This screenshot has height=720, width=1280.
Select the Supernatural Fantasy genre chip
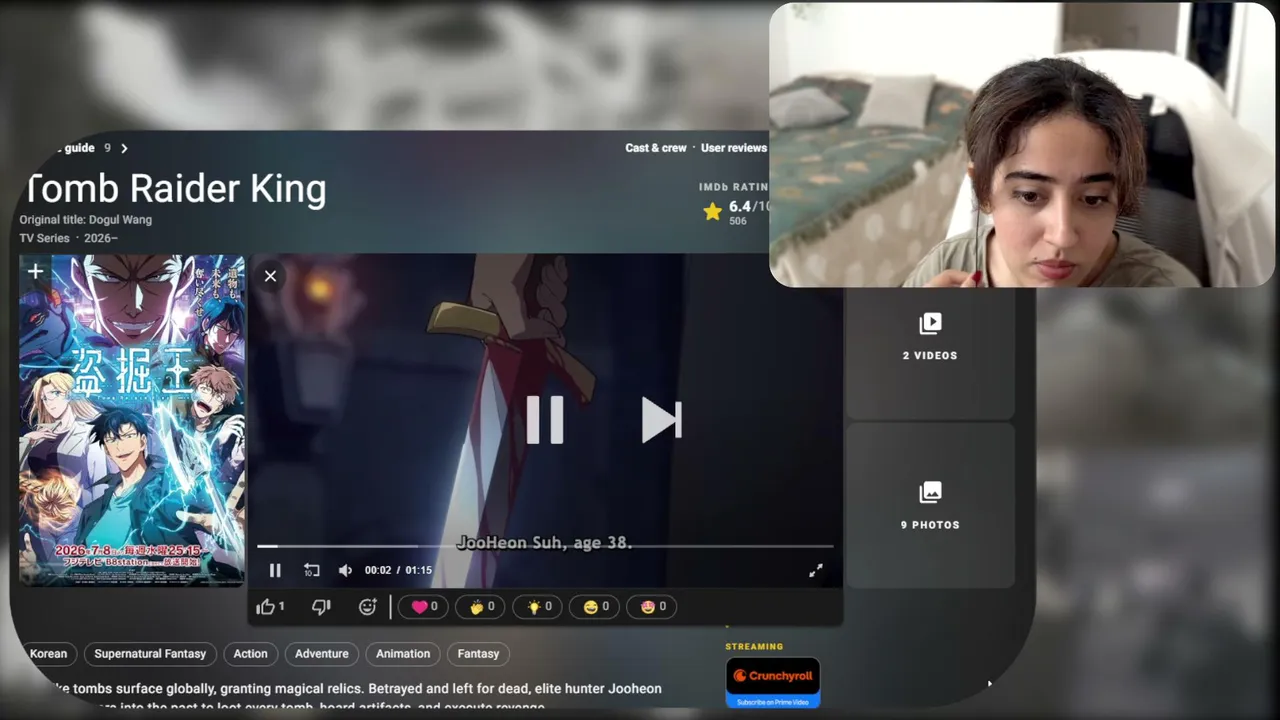point(150,654)
